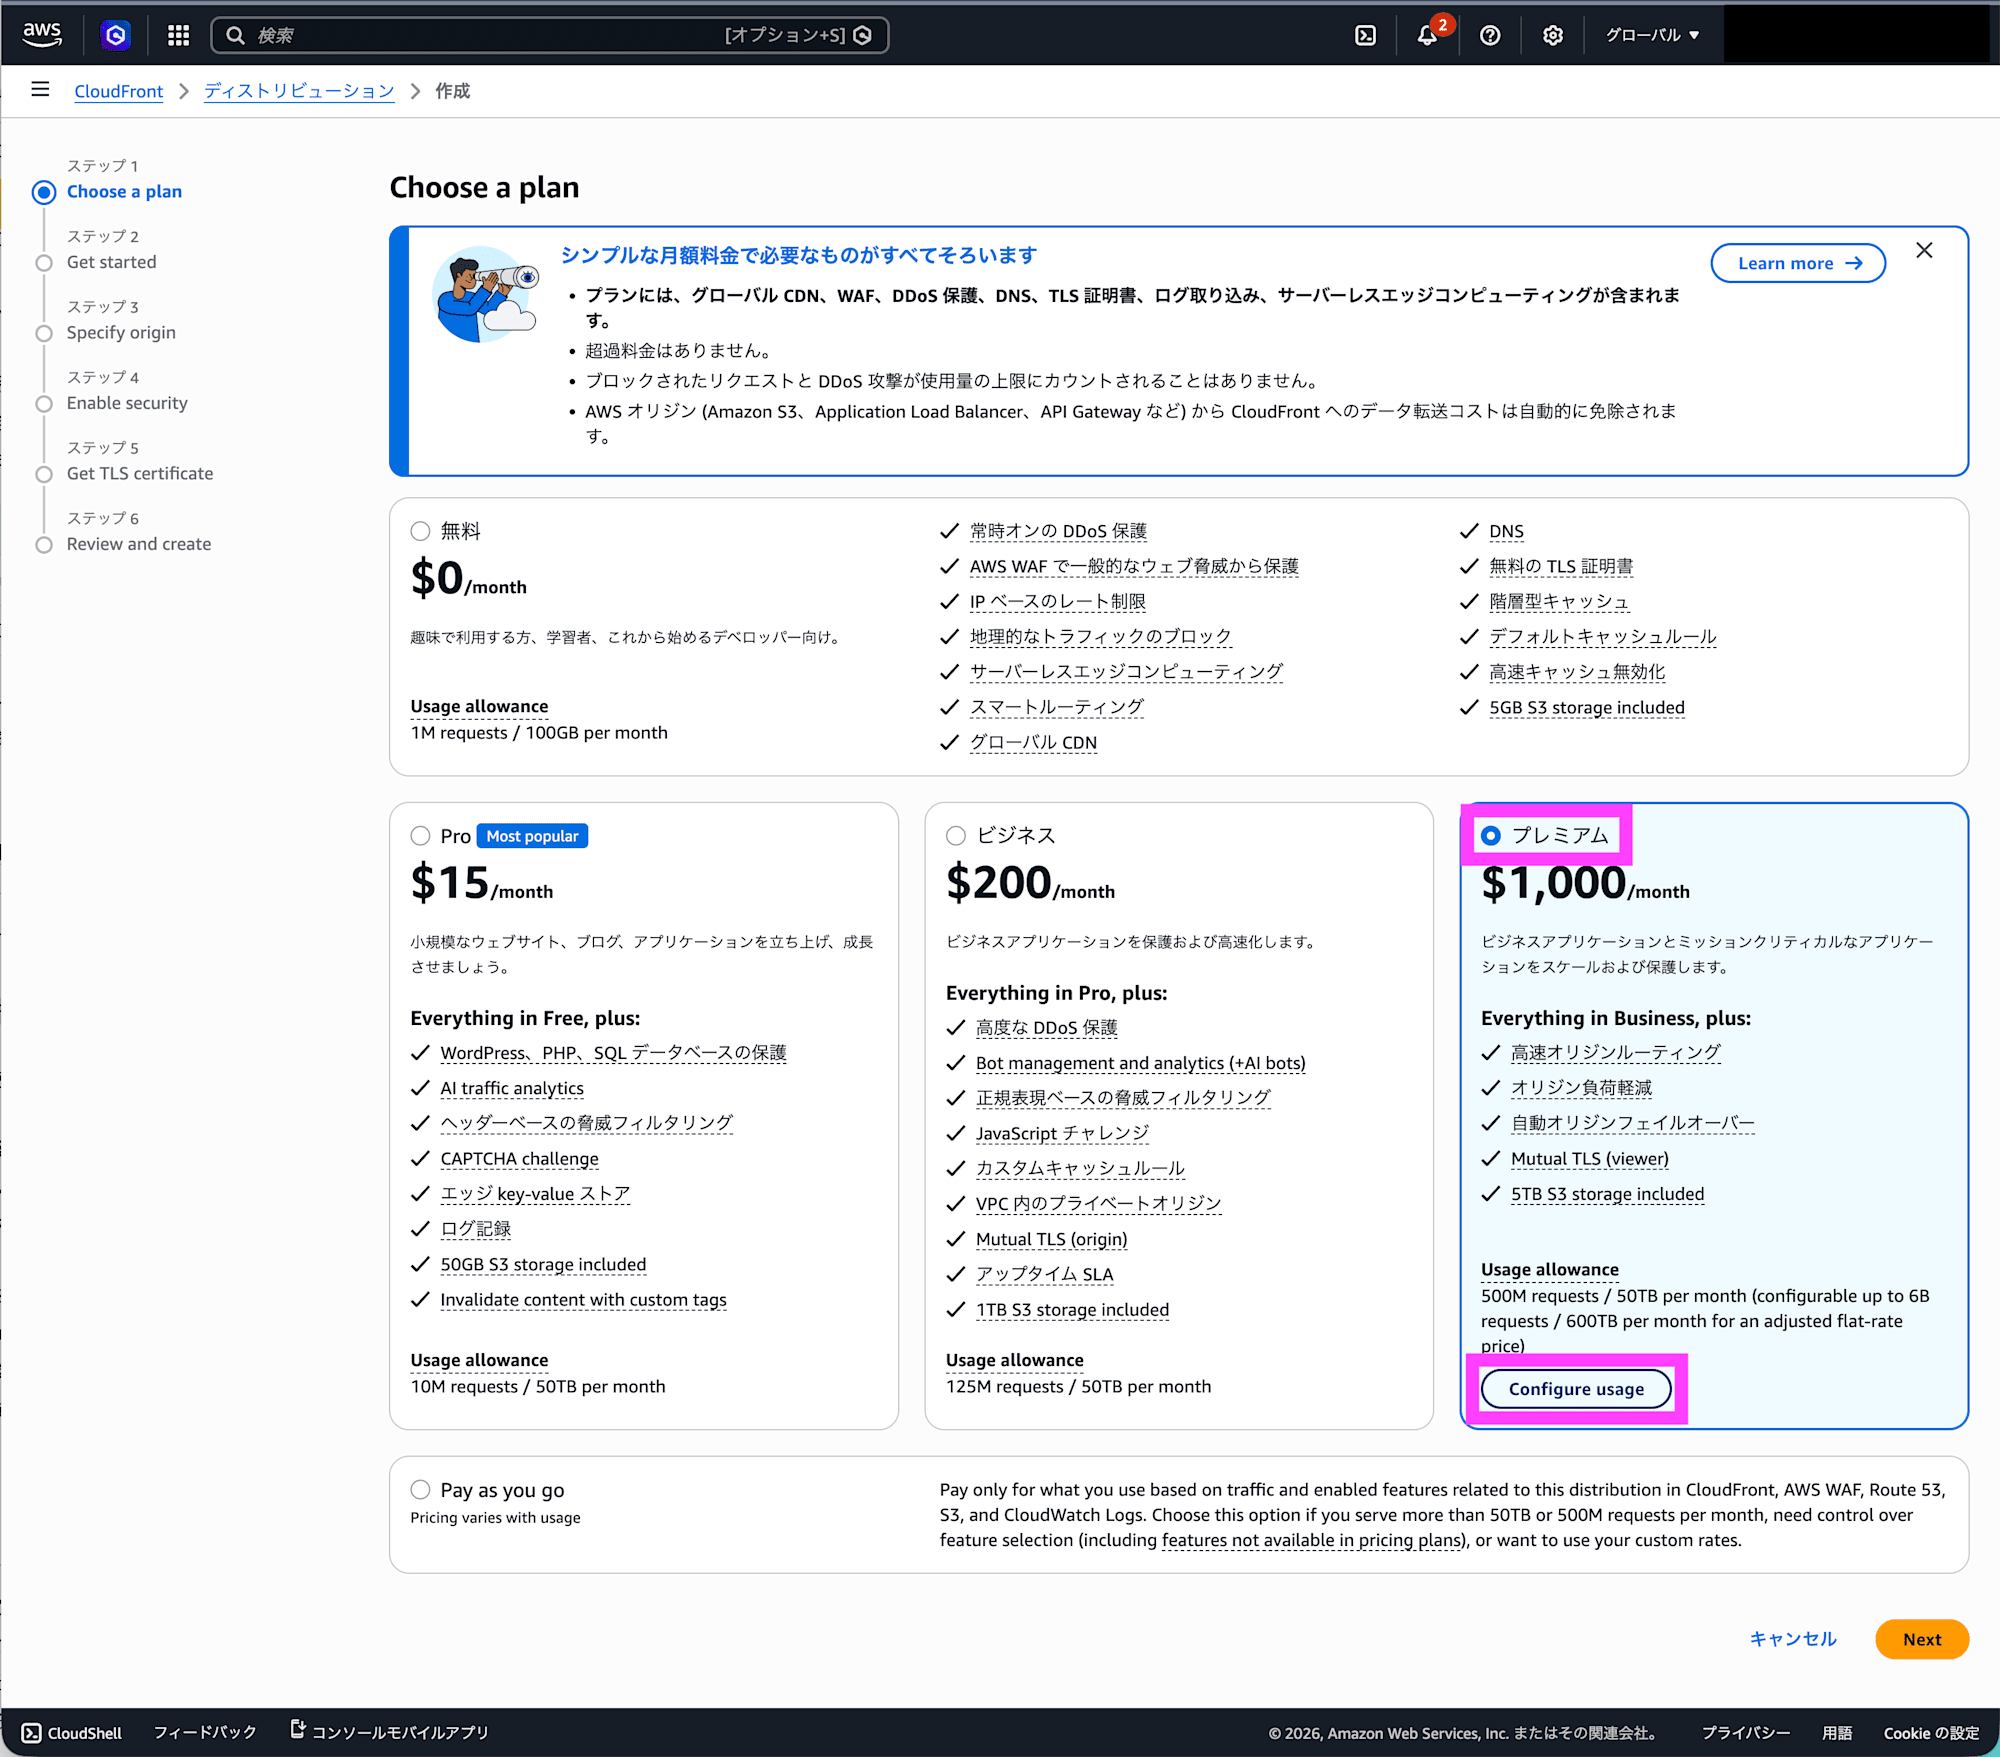Go to step Get started

pyautogui.click(x=111, y=262)
